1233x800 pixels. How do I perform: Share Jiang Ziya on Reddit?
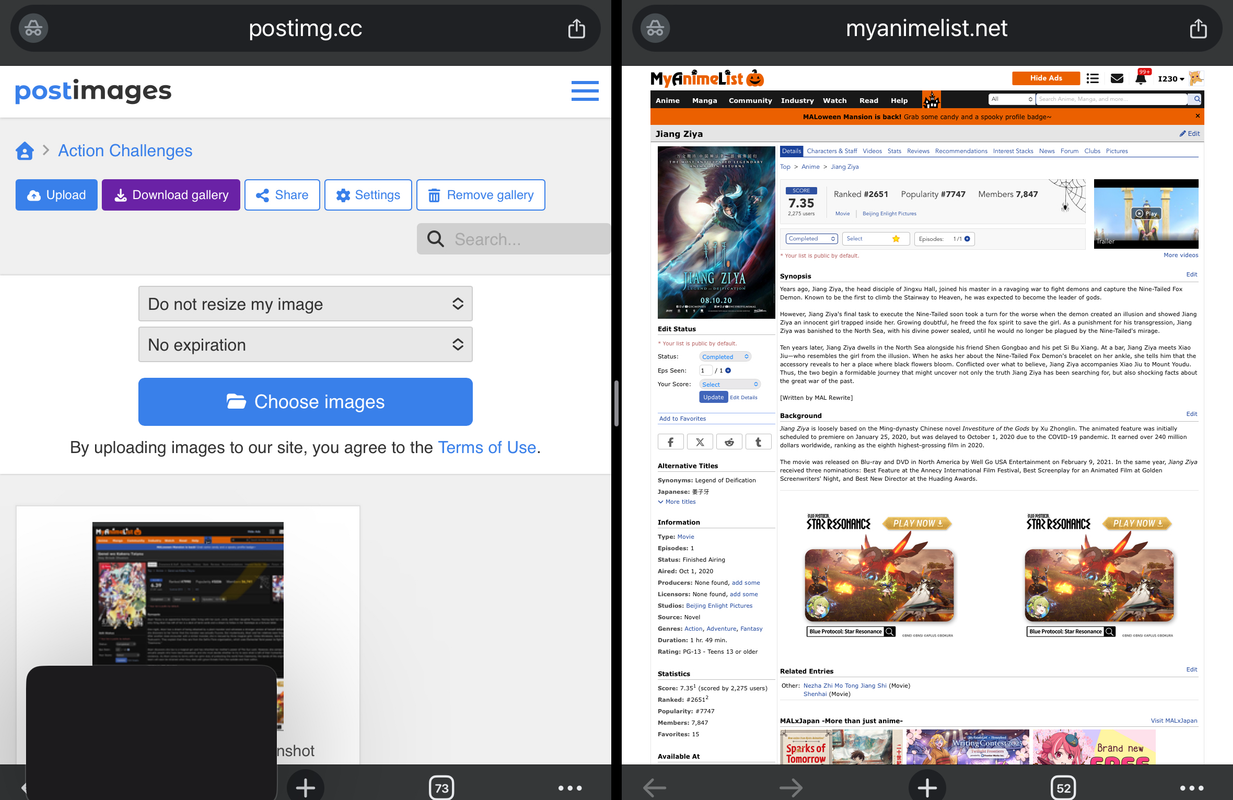click(x=729, y=442)
